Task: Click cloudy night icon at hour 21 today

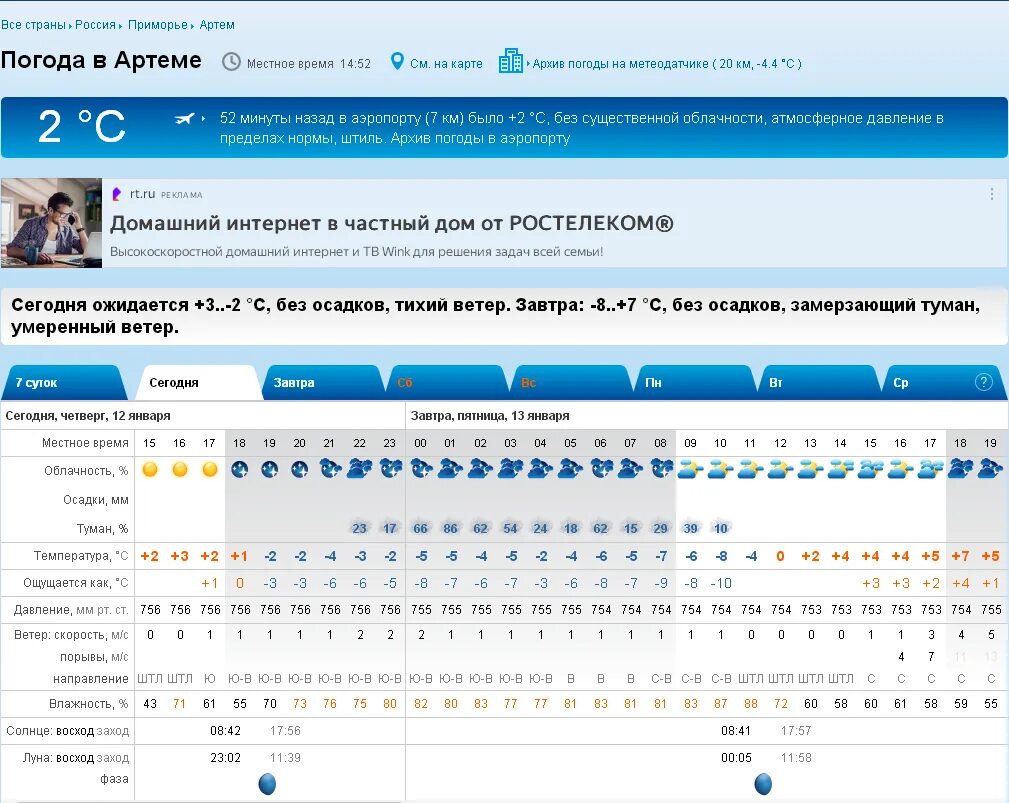Action: pyautogui.click(x=330, y=469)
